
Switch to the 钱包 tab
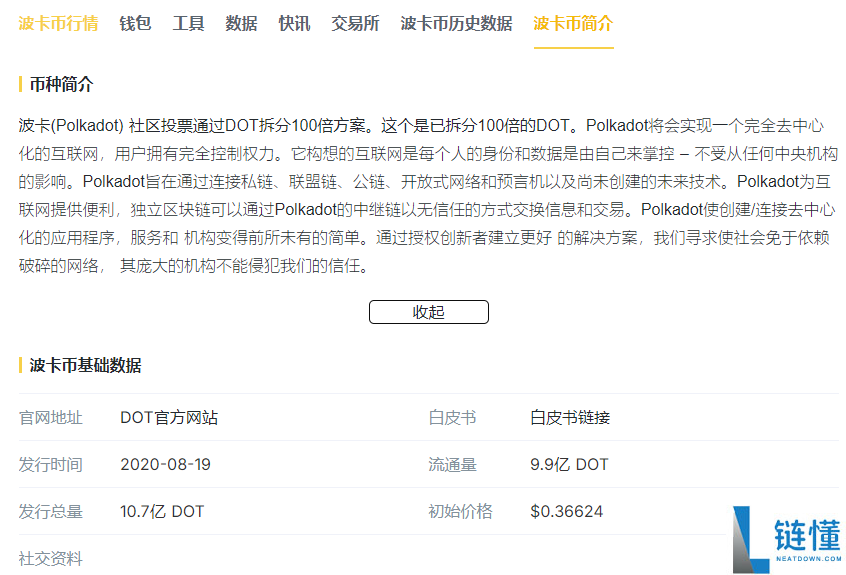click(x=135, y=23)
